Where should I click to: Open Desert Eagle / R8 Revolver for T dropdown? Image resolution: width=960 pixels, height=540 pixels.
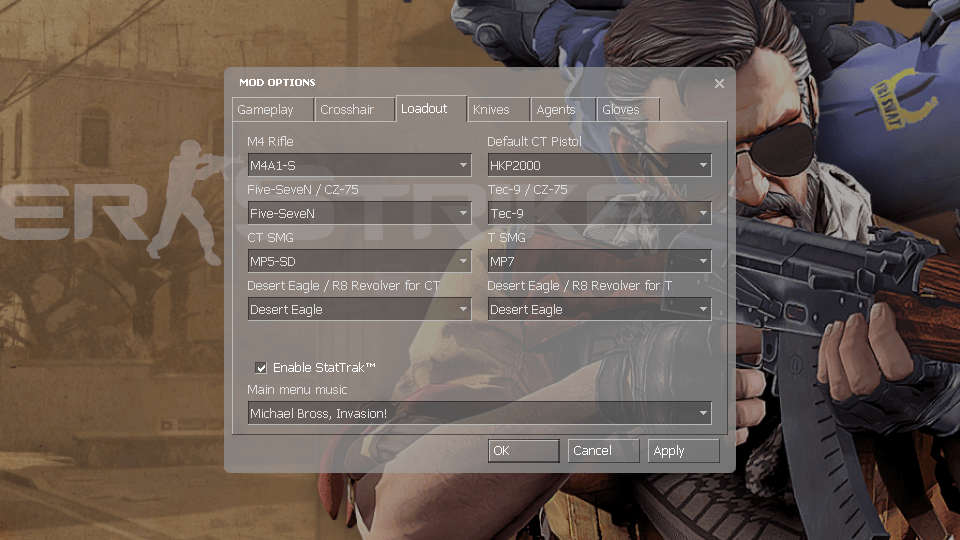pos(599,309)
